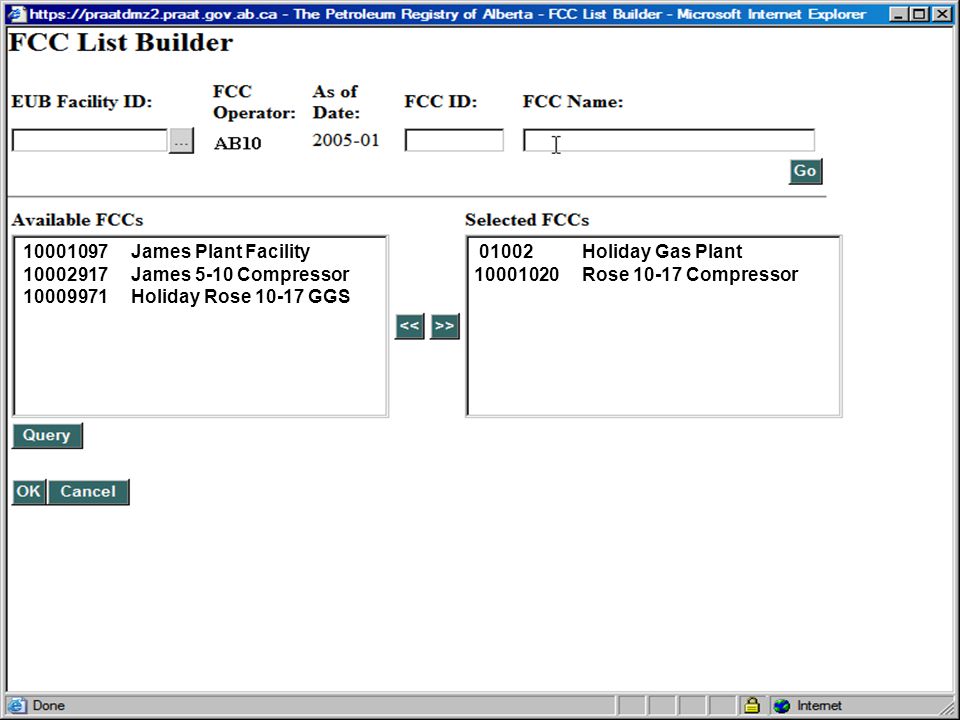The image size is (960, 720).
Task: Click the move-right >> button
Action: click(x=444, y=326)
